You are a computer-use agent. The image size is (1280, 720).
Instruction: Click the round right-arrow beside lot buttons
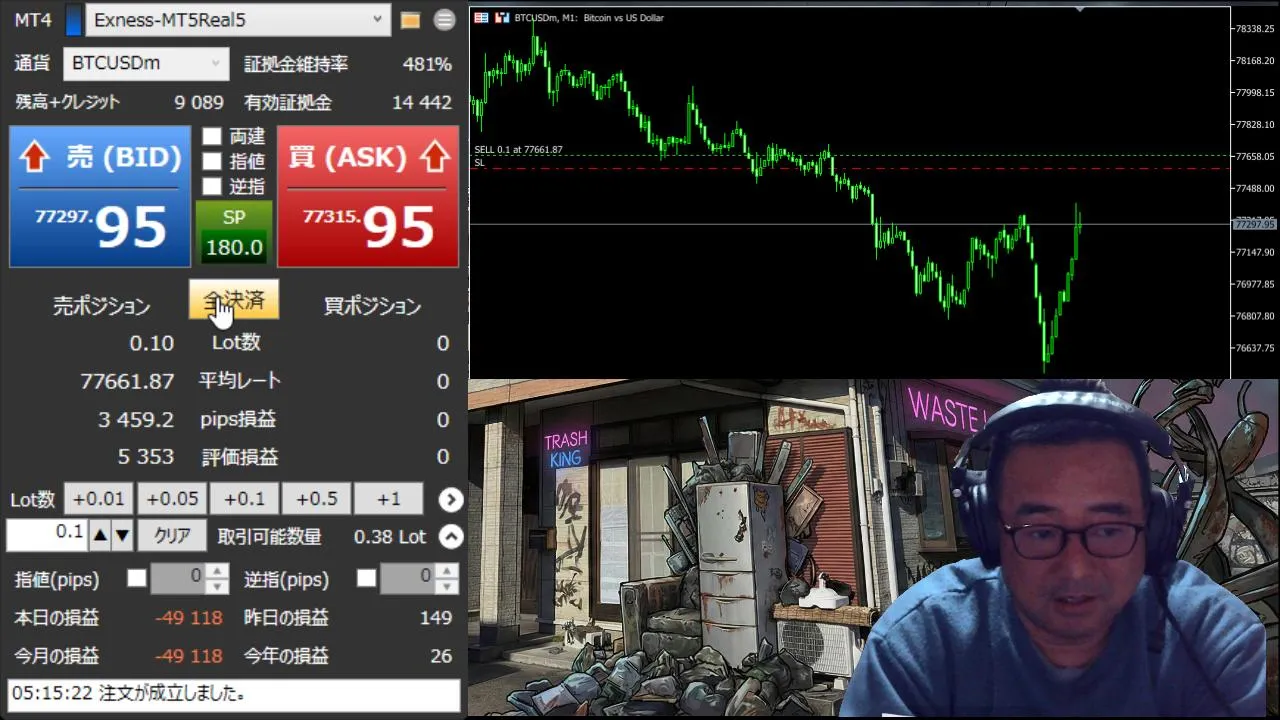coord(451,499)
